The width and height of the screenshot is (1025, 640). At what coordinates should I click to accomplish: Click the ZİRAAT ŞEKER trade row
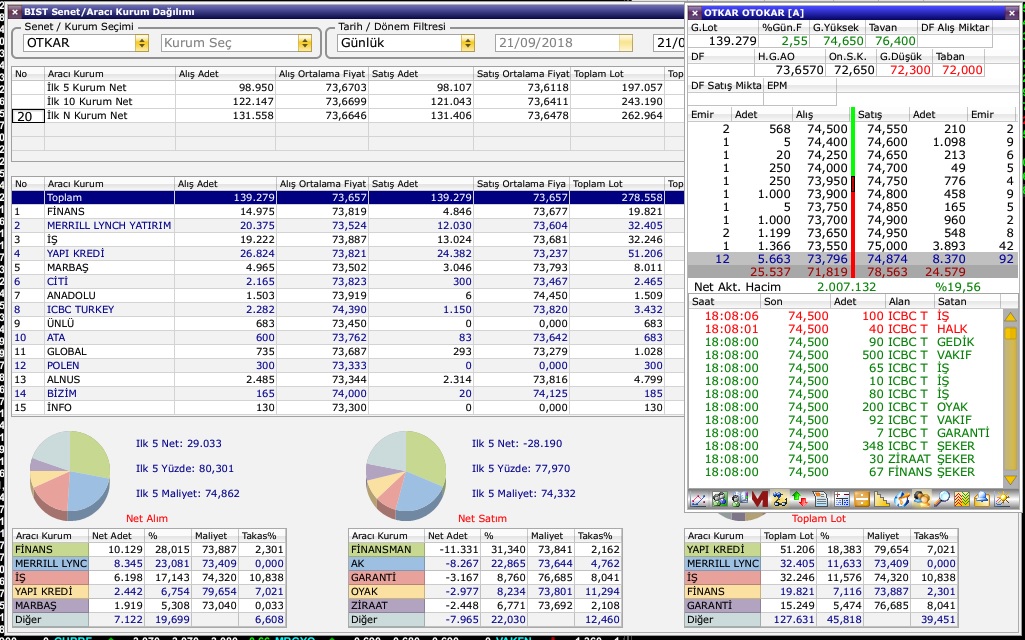point(846,459)
